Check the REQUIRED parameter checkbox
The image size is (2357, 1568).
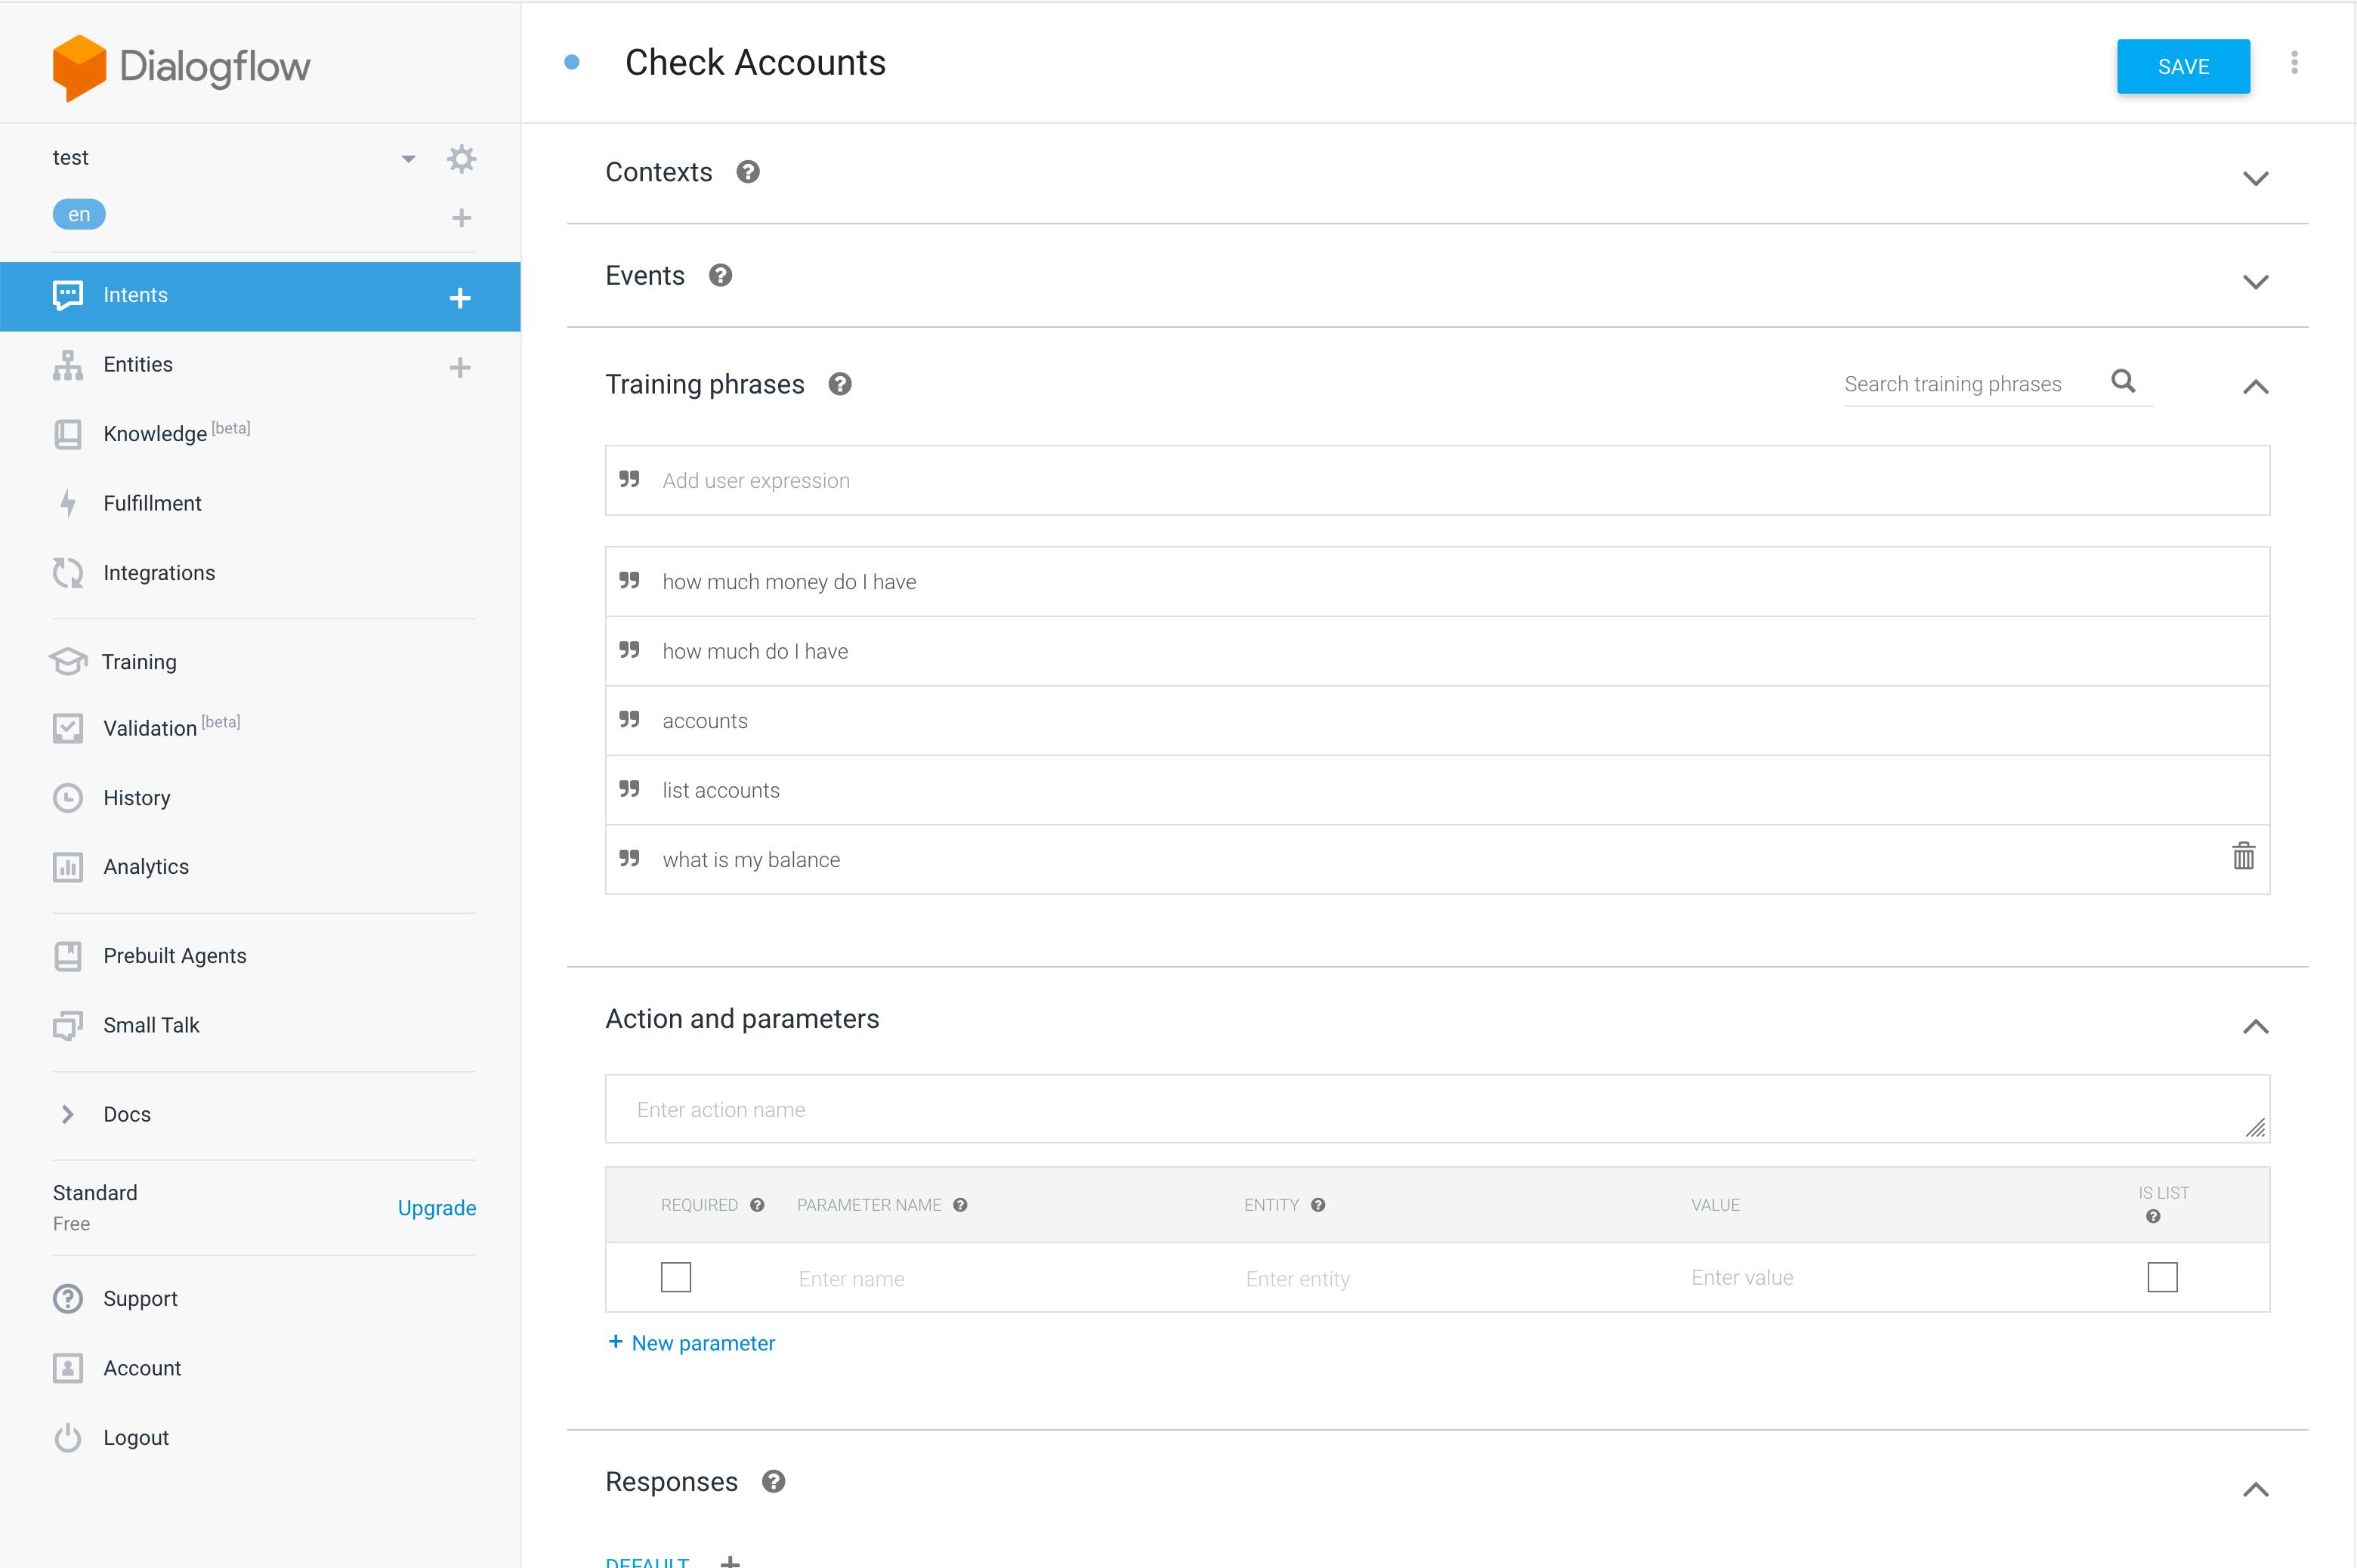(x=676, y=1277)
